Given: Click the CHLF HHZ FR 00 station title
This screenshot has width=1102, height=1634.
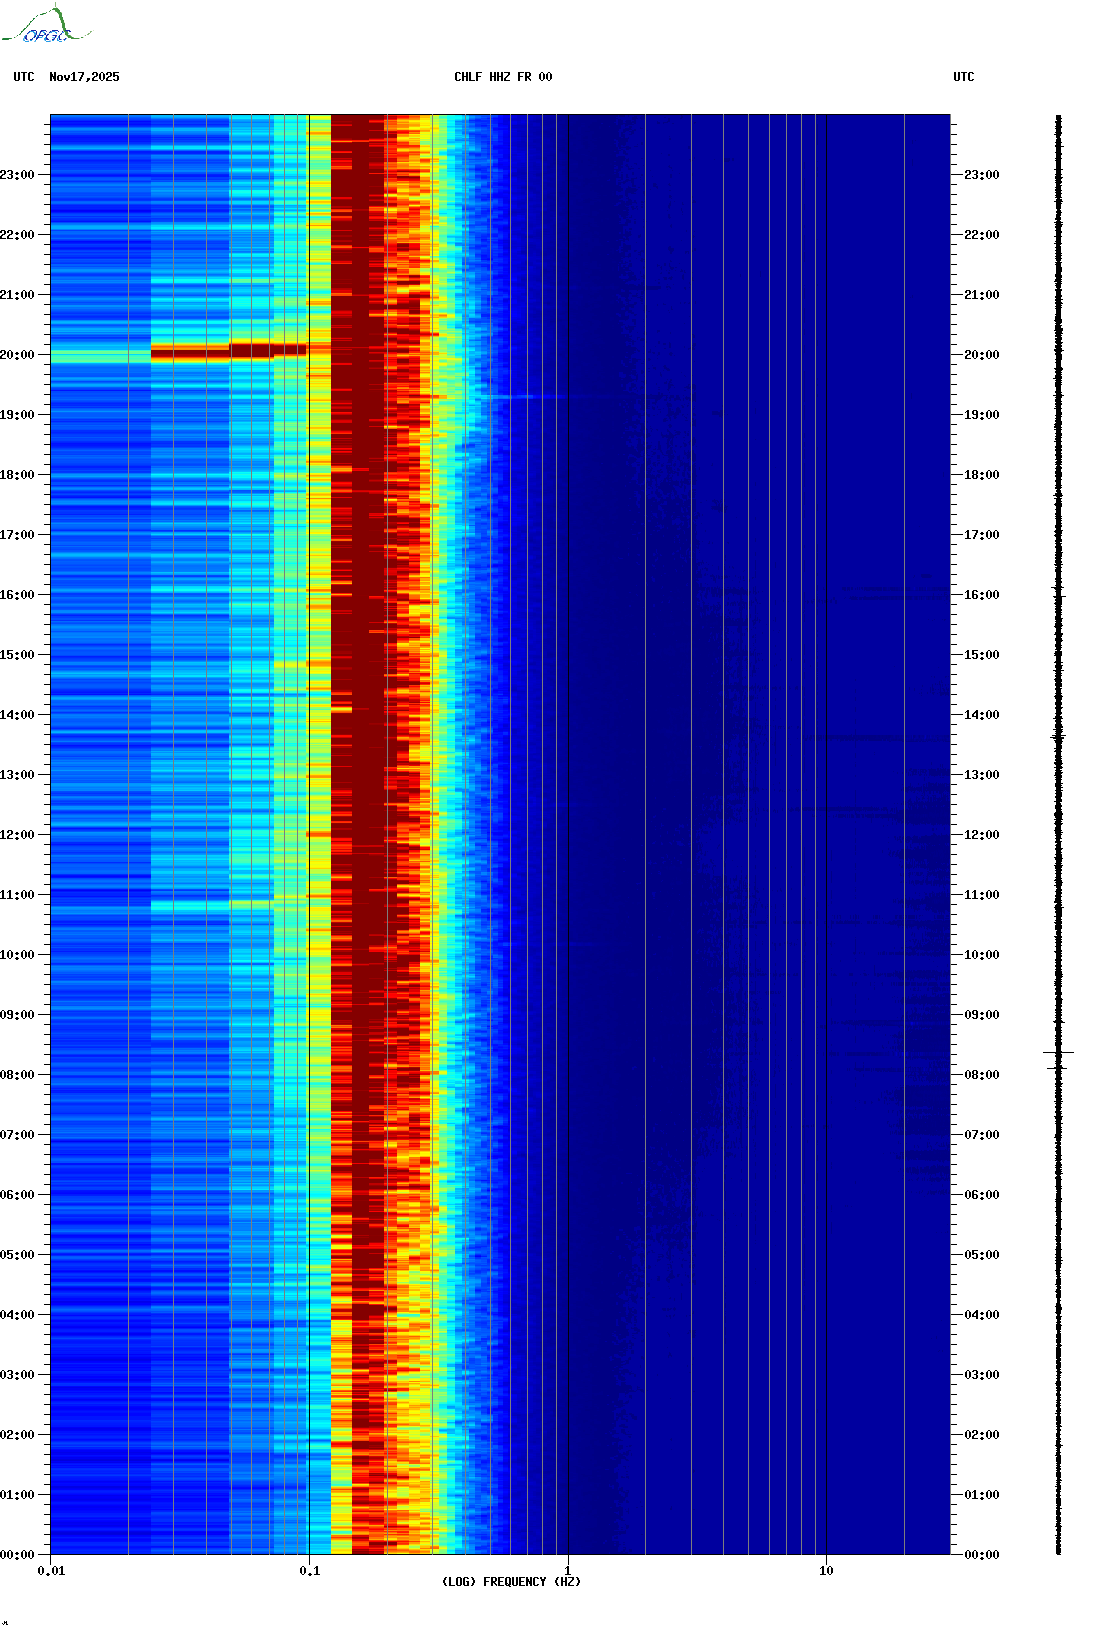Looking at the screenshot, I should click(503, 77).
